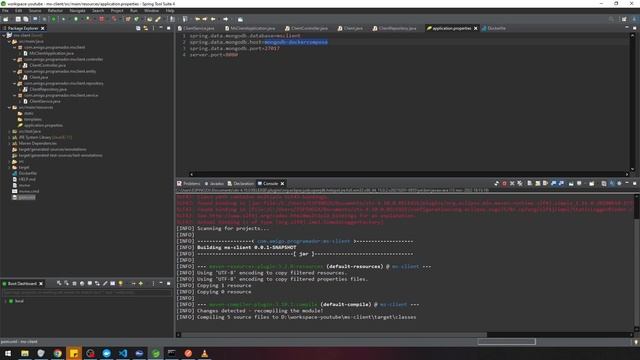Screen dimensions: 640x360
Task: Switch to the ClientRepository.java editor tab
Action: 394,28
